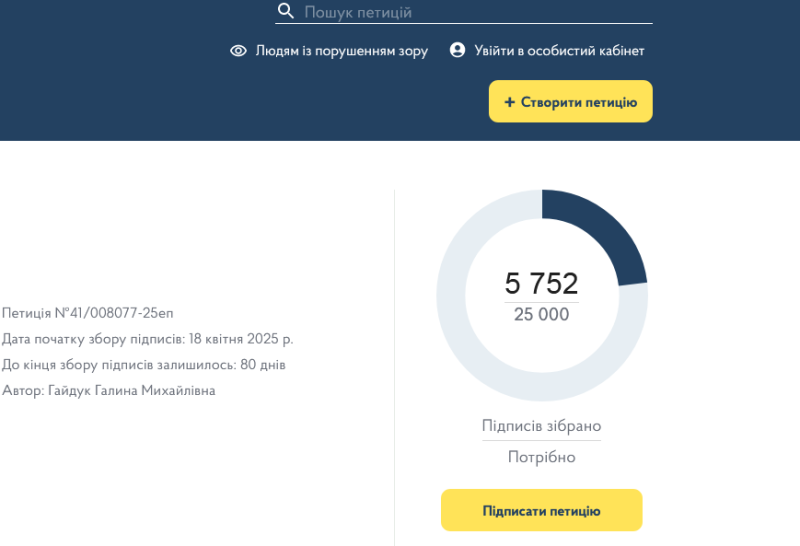Click the 'Створити петицію' button
This screenshot has height=546, width=800.
point(570,102)
